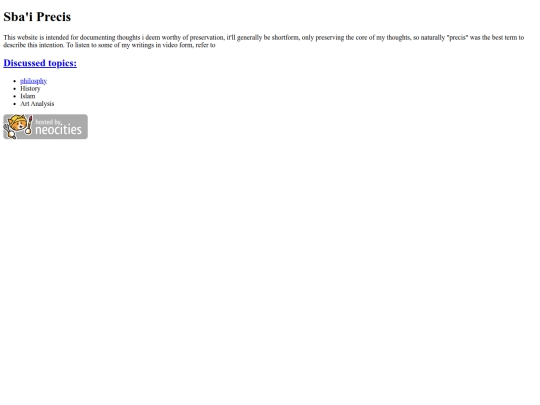Click the bullet marker beside Islam
The image size is (540, 405).
pyautogui.click(x=15, y=96)
